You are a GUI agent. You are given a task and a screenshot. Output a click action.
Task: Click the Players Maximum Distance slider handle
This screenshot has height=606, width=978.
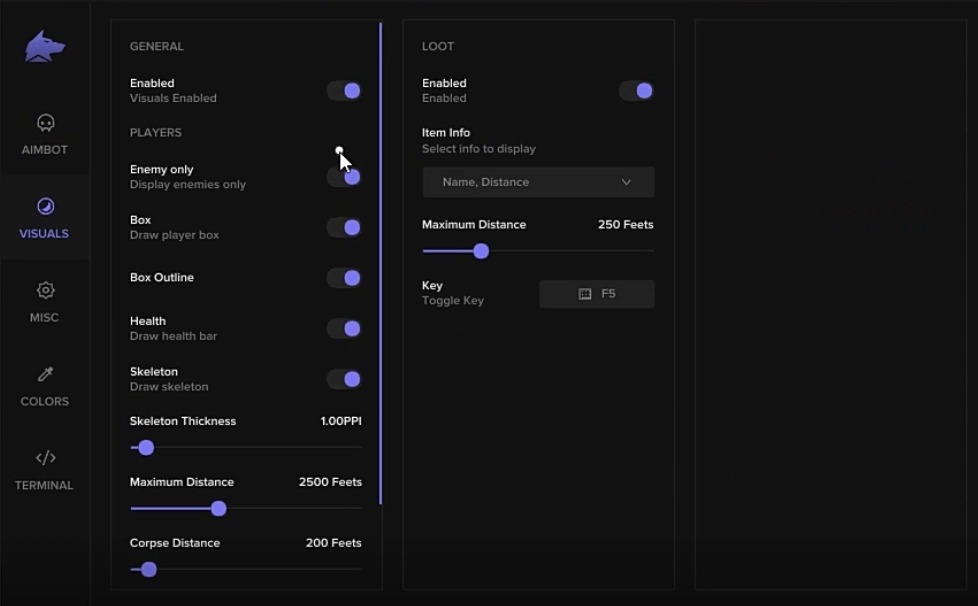click(x=218, y=509)
